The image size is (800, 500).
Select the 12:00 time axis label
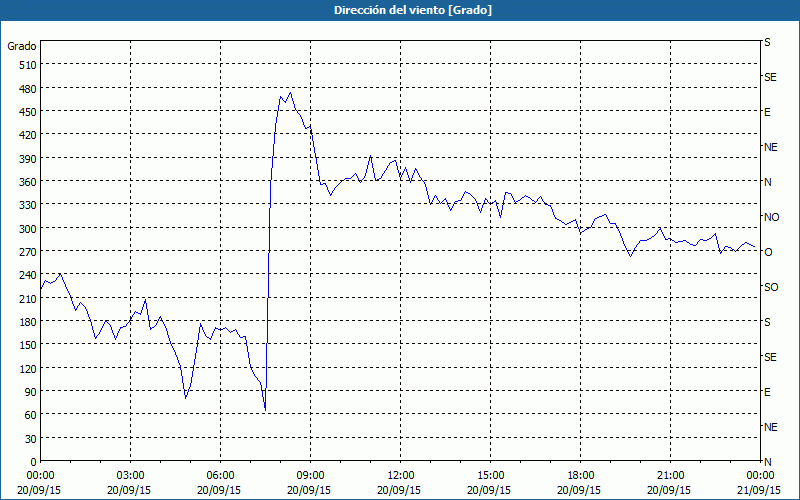[401, 476]
